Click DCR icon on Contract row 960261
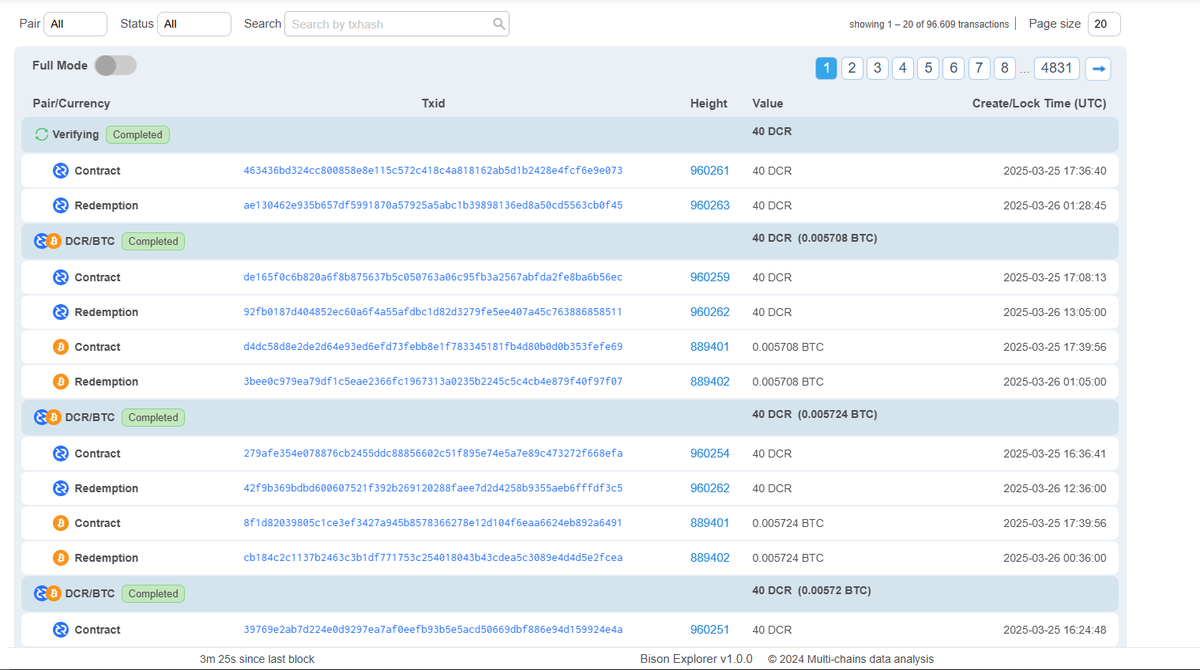This screenshot has height=670, width=1200. click(x=60, y=171)
